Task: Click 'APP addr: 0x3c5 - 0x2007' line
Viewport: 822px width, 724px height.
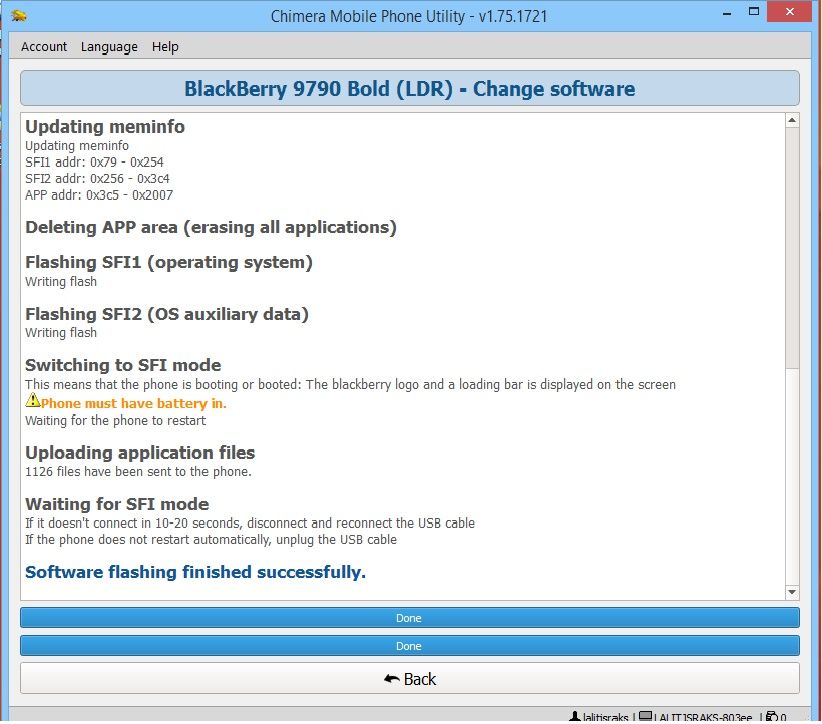Action: point(99,195)
